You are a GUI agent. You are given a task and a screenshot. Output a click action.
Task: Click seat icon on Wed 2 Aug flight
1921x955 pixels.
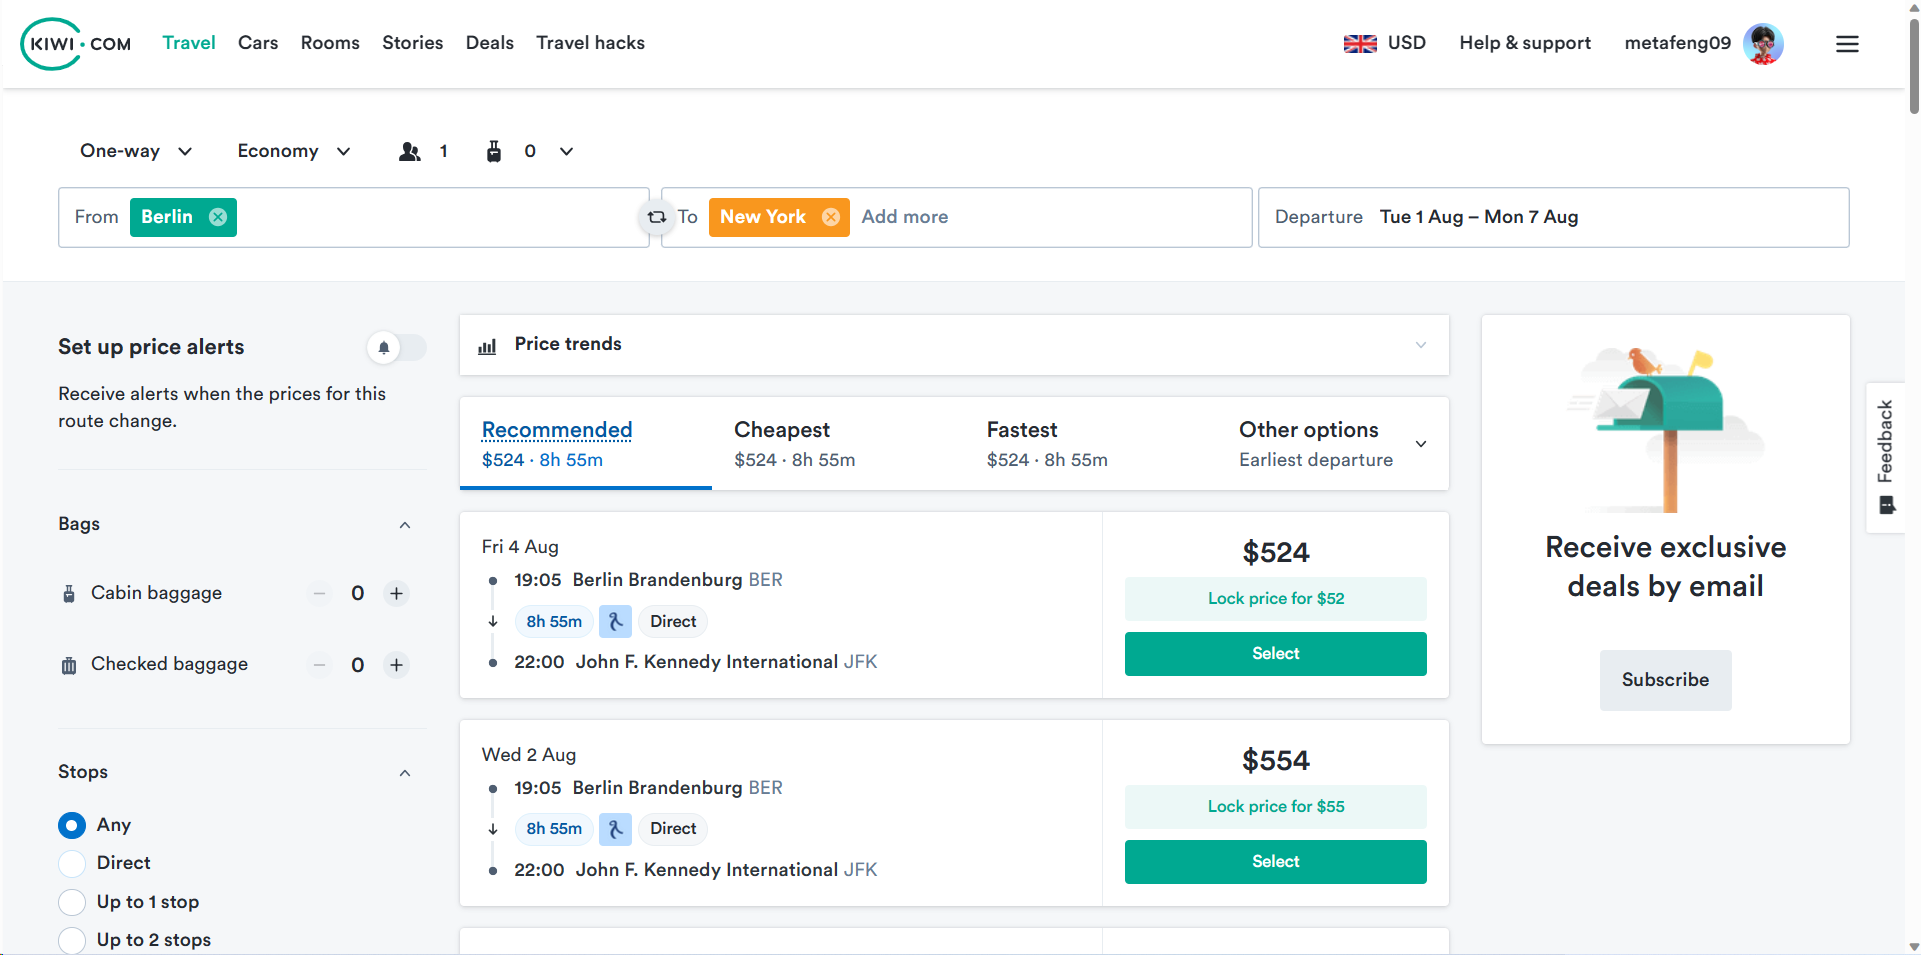616,829
